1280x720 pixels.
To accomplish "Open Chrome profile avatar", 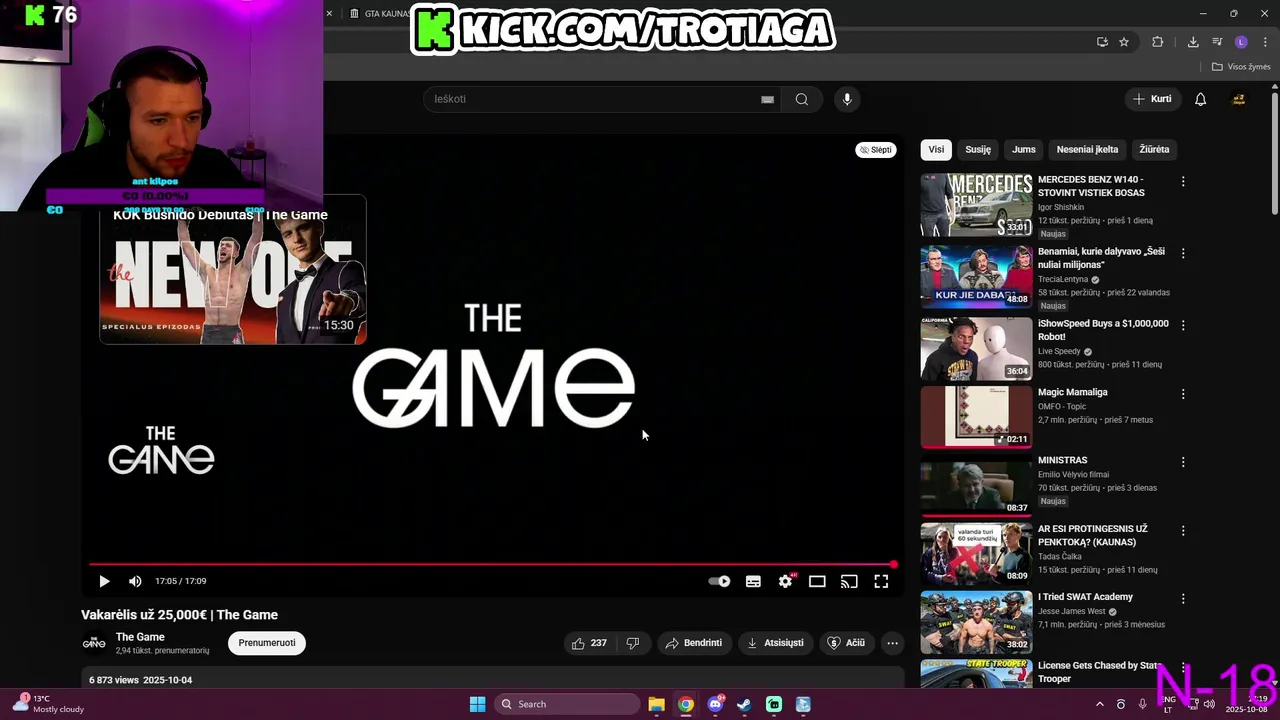I will tap(1241, 42).
